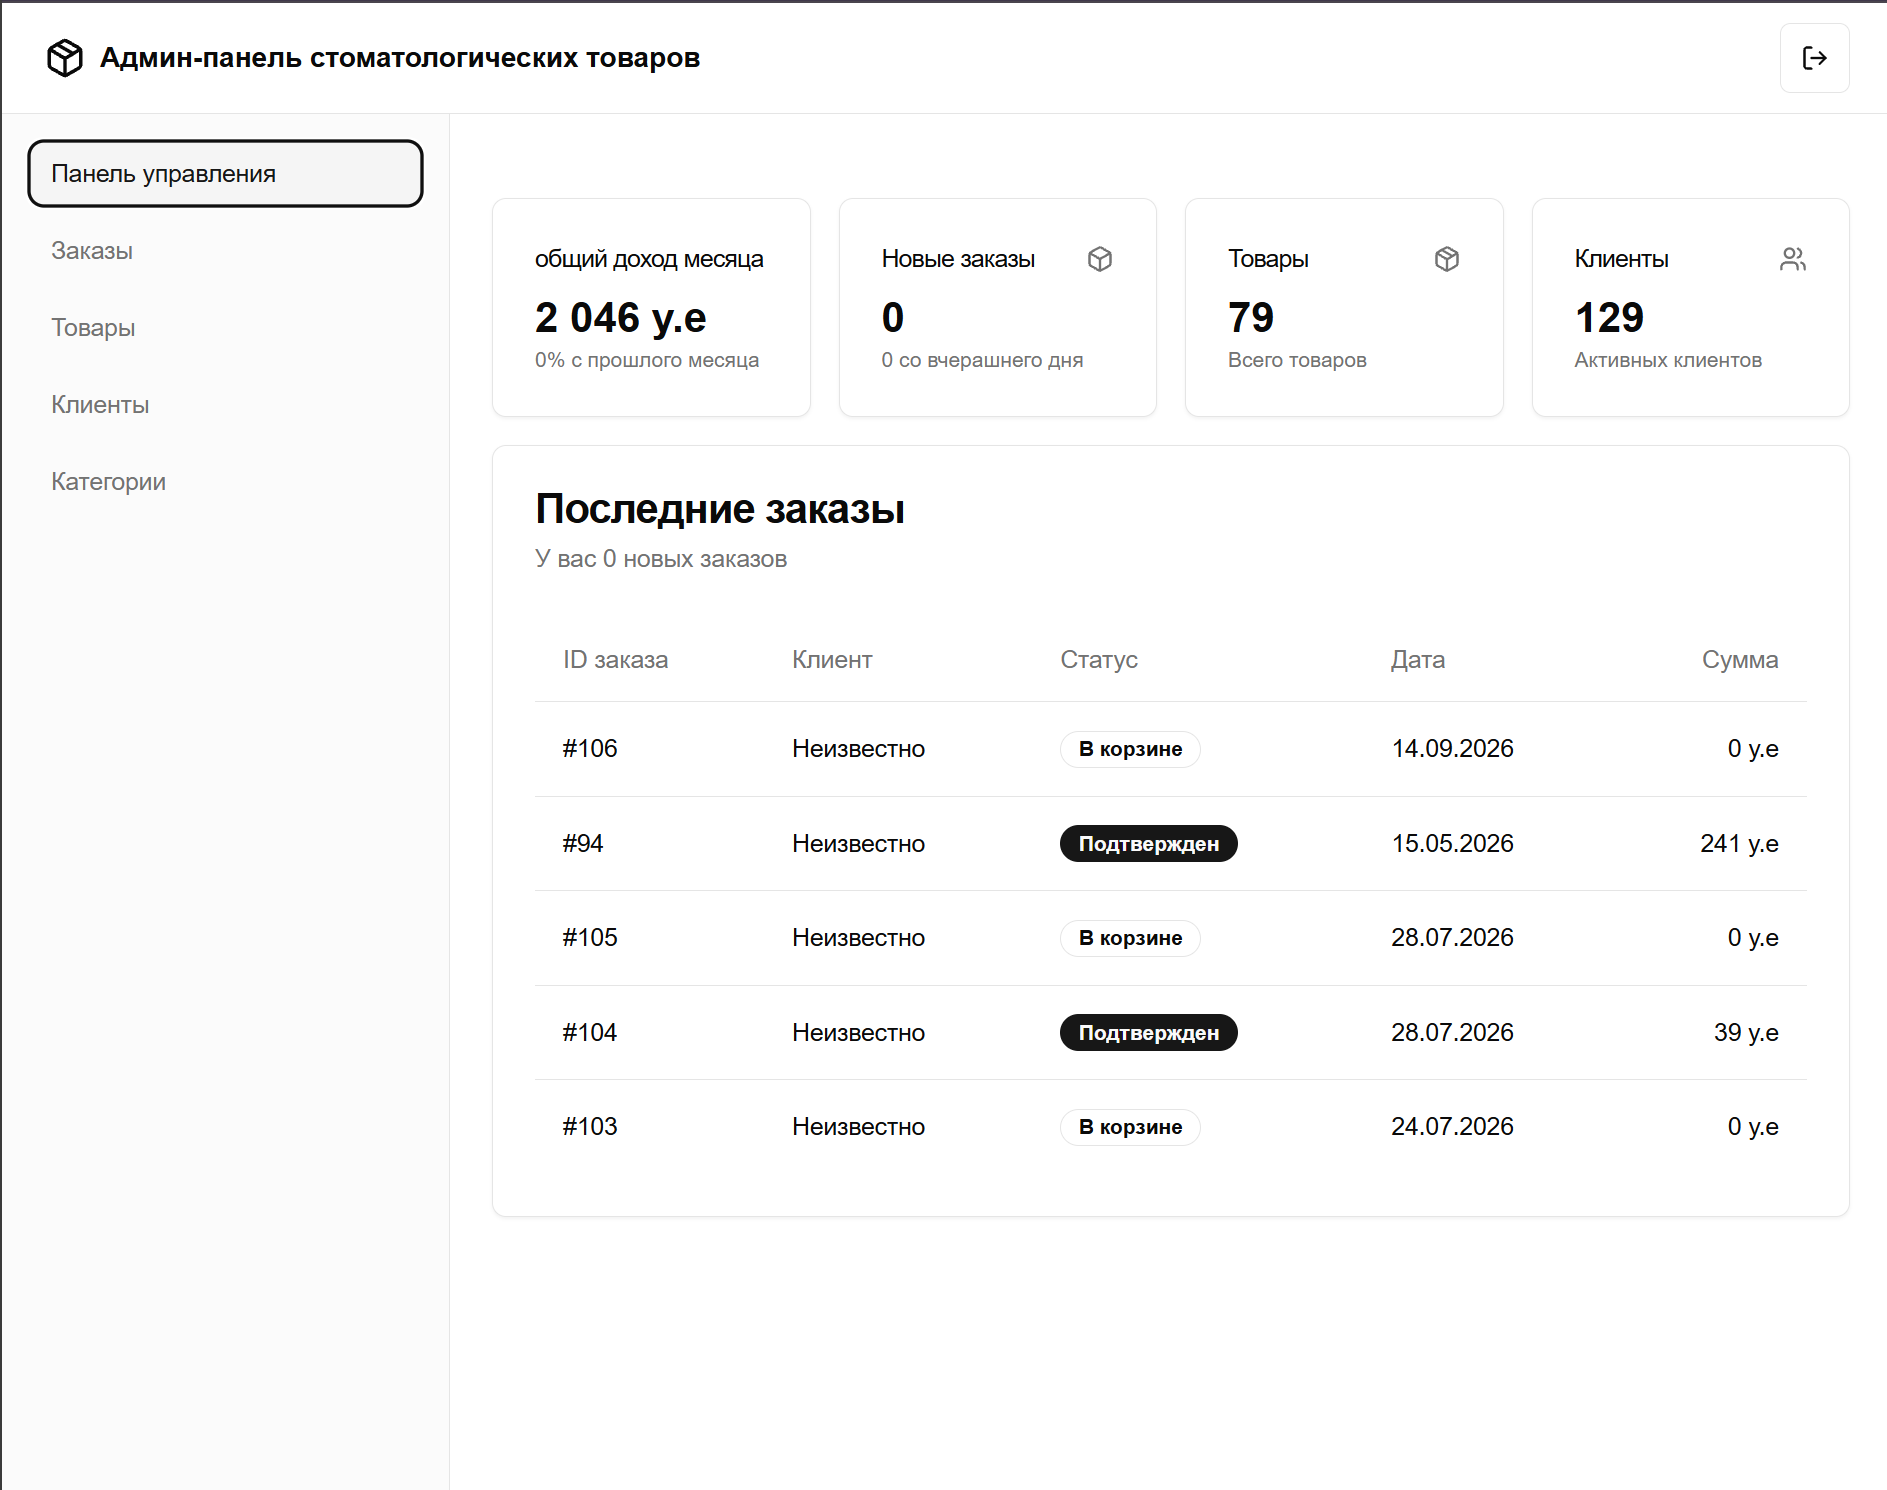Click the 129 active clients value
Viewport: 1887px width, 1490px height.
pyautogui.click(x=1609, y=318)
